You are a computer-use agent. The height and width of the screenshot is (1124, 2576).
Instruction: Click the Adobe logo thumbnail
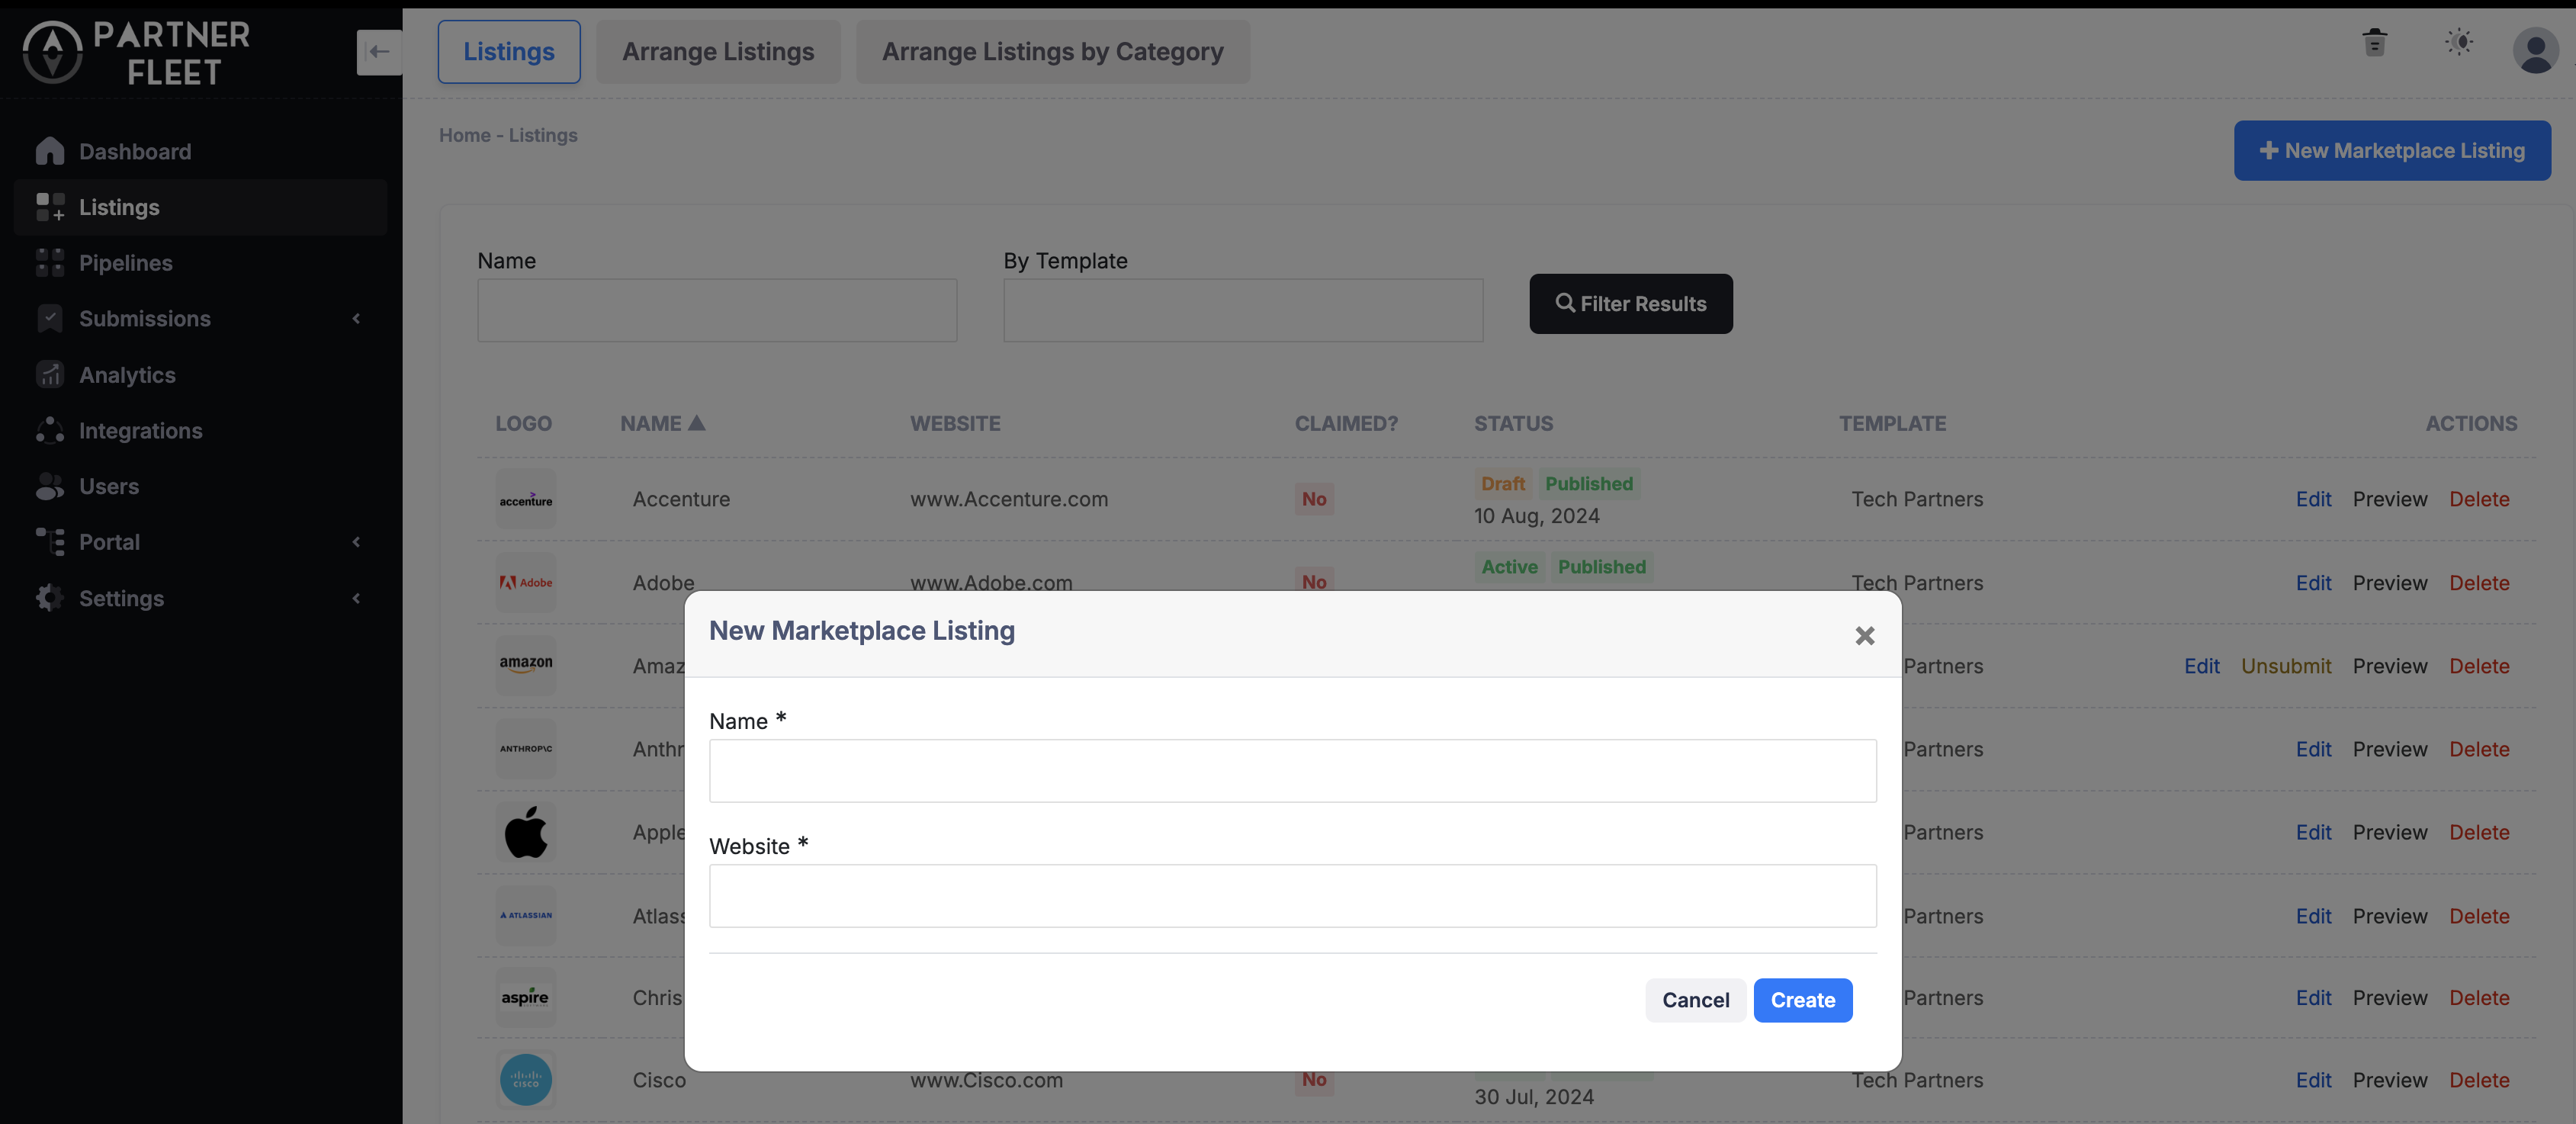526,583
